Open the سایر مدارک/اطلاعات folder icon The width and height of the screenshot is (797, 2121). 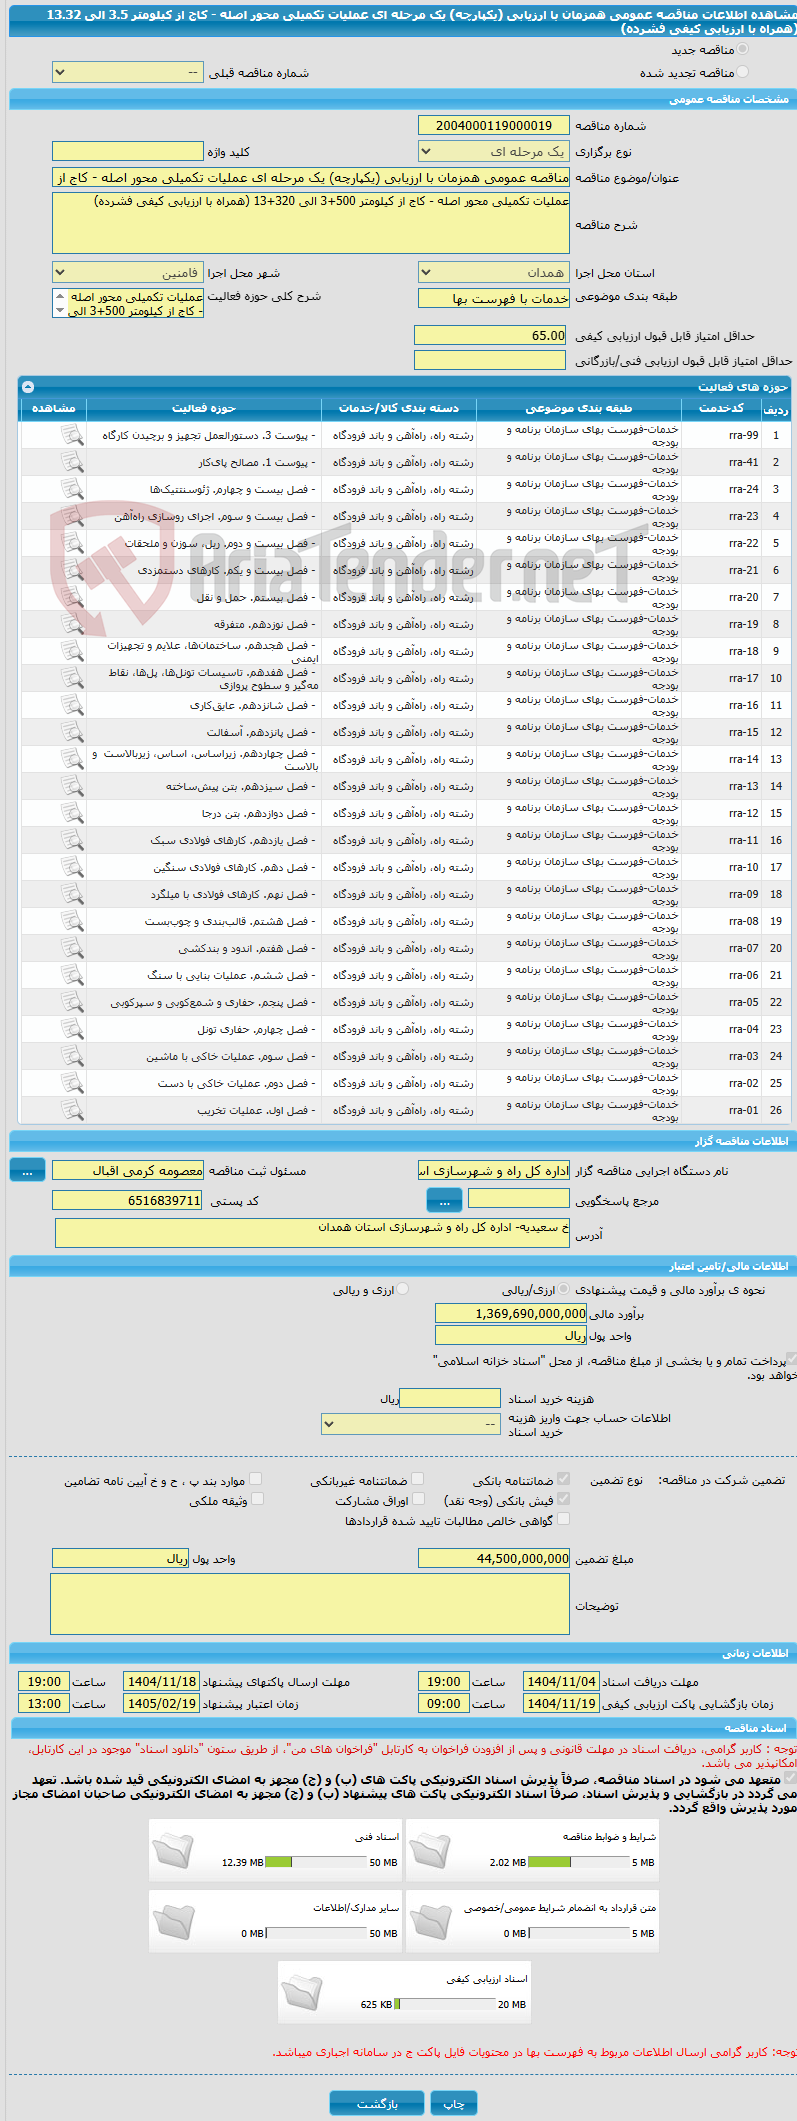coord(172,1922)
